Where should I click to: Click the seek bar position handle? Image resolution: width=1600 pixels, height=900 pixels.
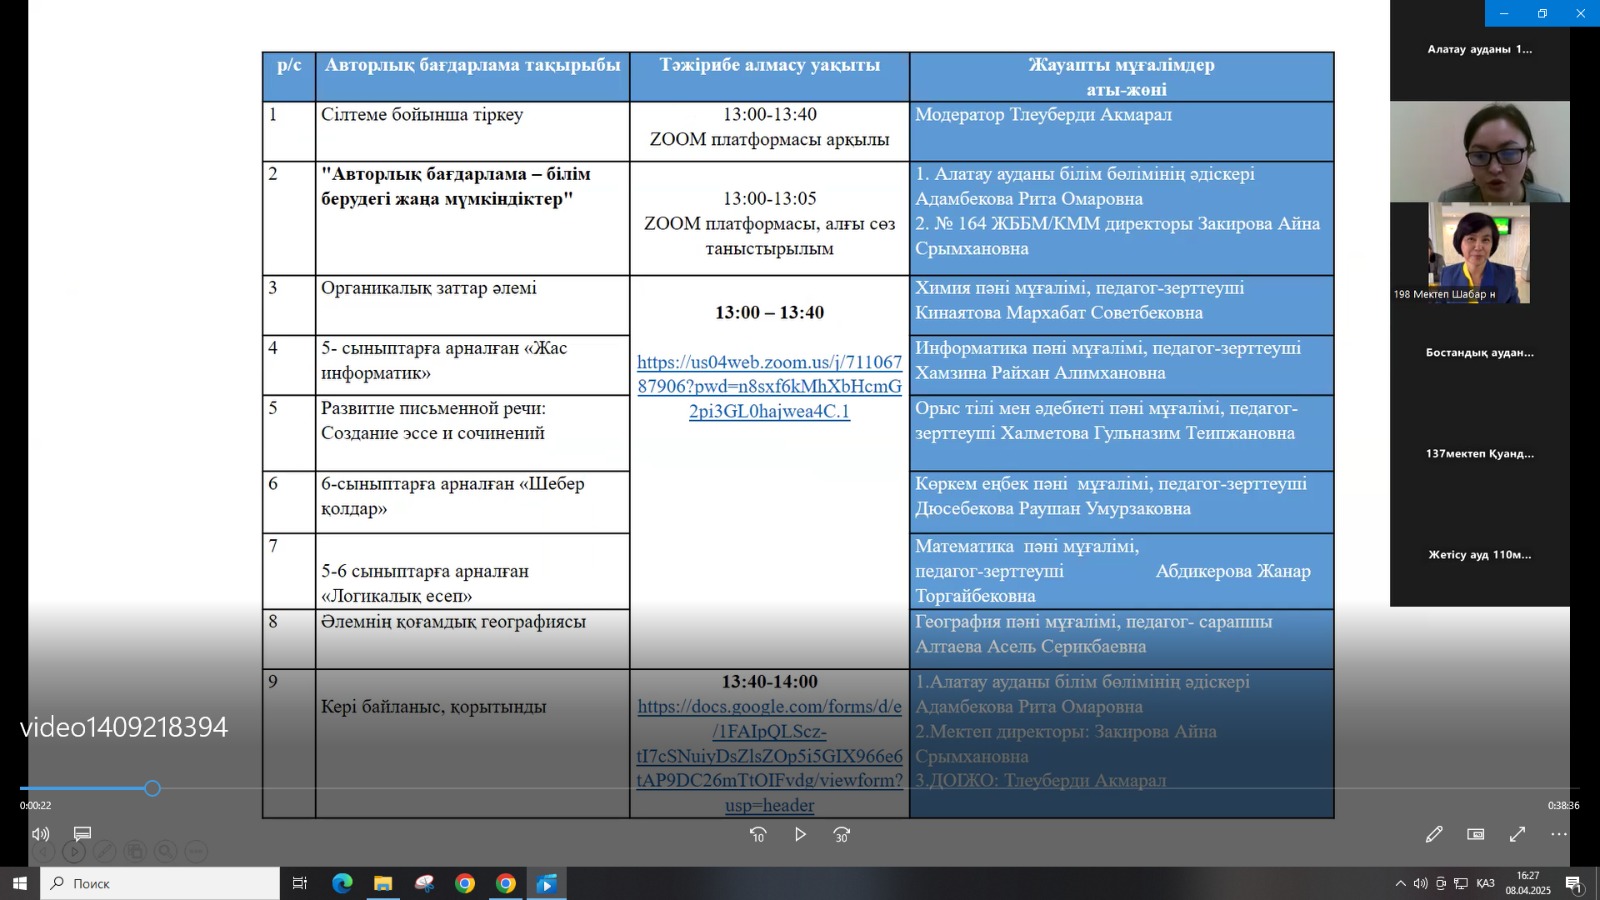152,789
